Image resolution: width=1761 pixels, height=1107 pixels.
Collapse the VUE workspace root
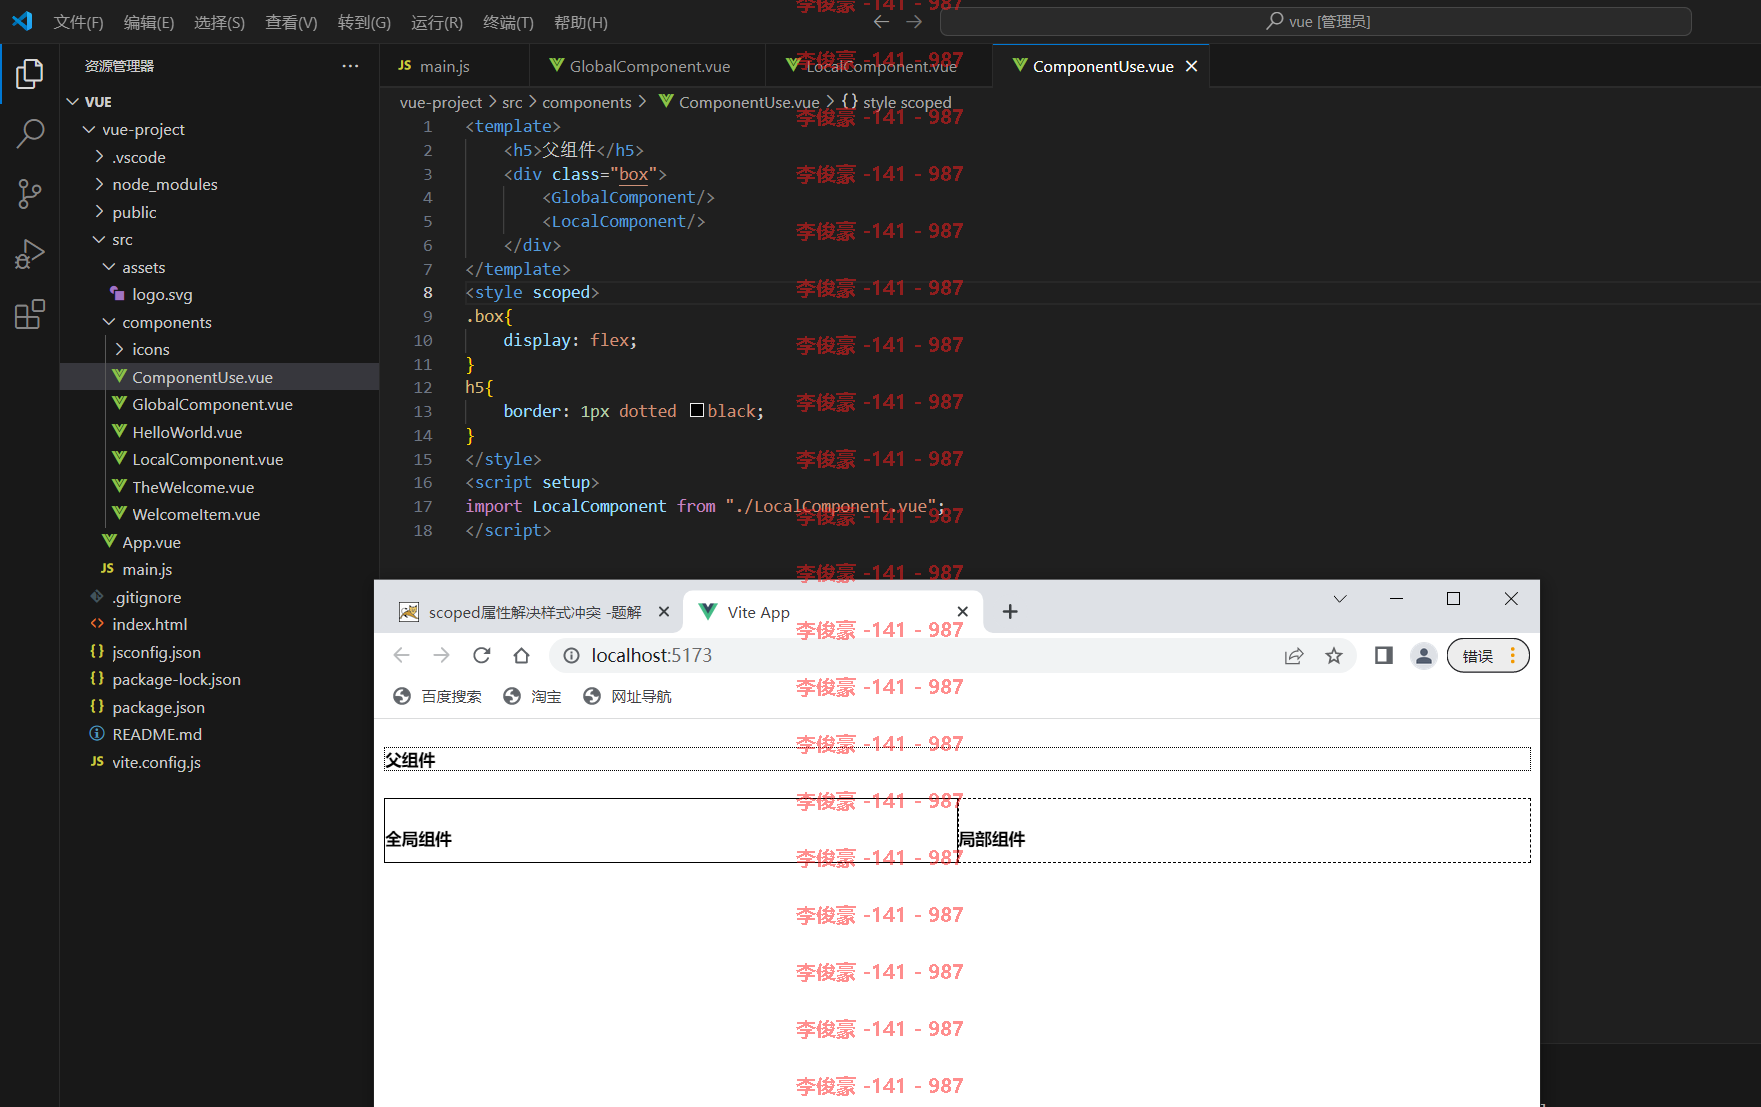coord(72,102)
